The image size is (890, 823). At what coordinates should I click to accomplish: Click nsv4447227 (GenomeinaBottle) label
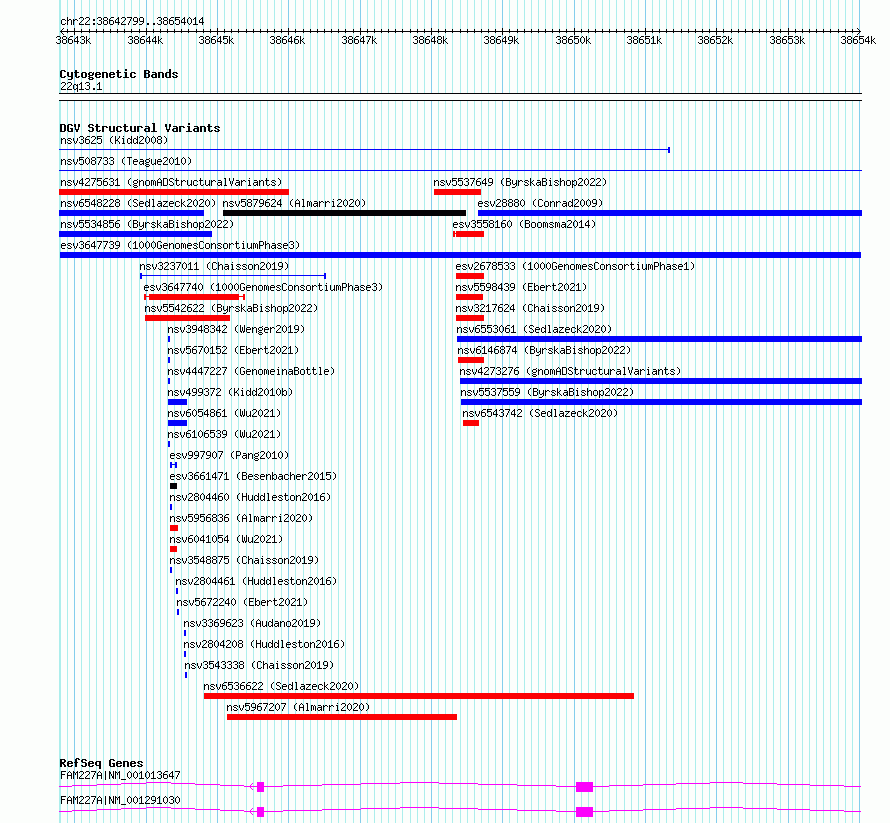point(251,371)
